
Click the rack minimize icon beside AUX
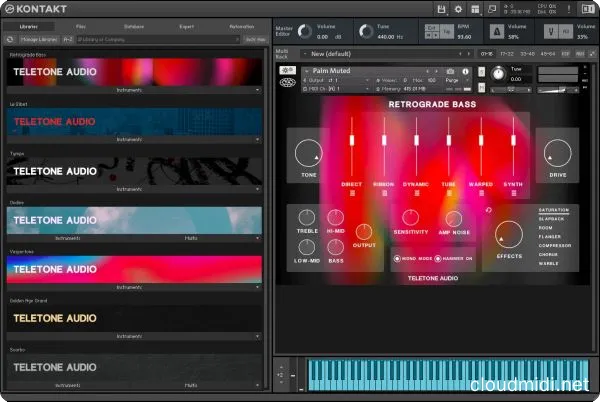(x=592, y=54)
